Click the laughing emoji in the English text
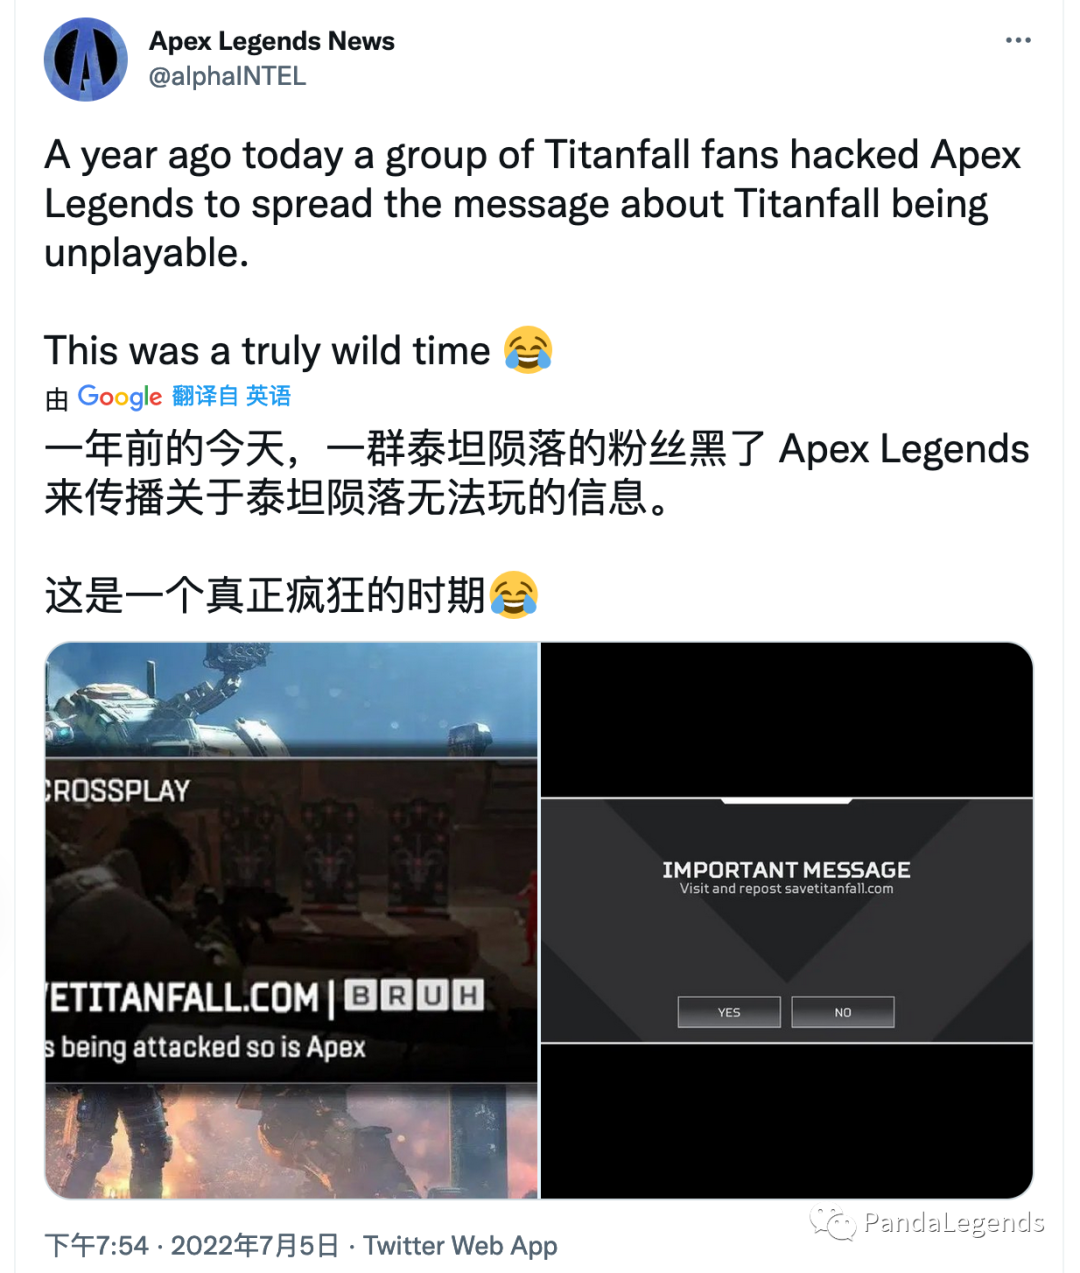Viewport: 1080px width, 1273px height. 528,350
